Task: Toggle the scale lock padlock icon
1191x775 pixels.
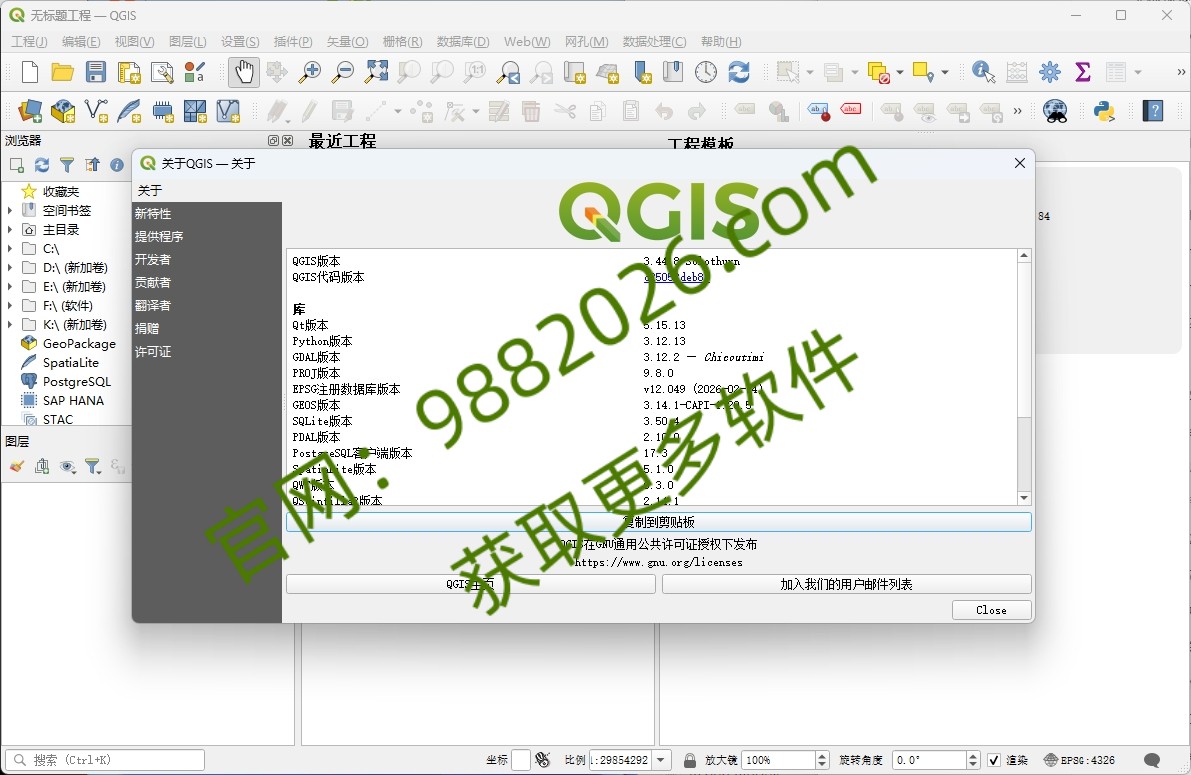Action: 690,760
